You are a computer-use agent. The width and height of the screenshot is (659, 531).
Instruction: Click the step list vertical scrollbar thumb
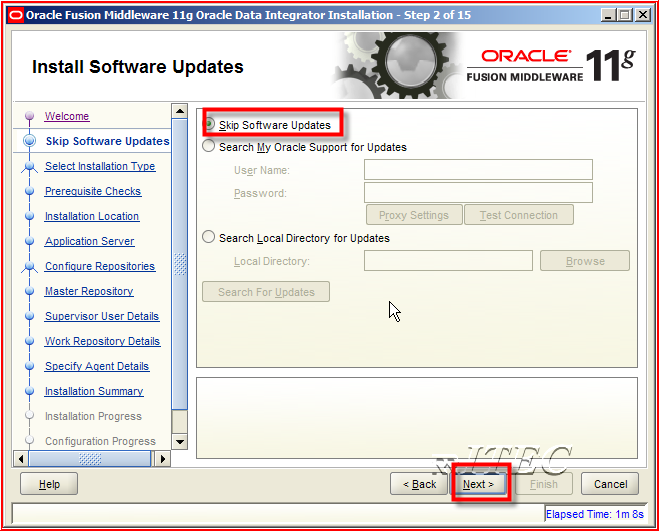click(179, 264)
